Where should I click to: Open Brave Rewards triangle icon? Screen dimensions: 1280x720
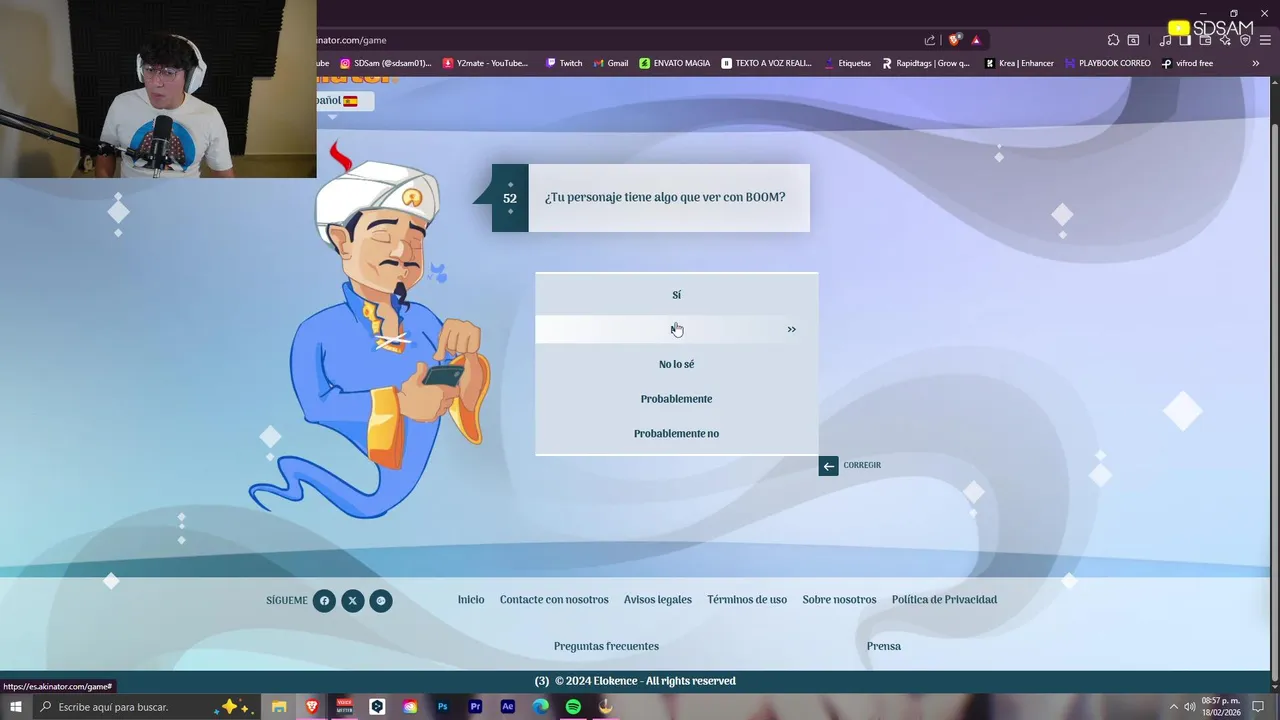coord(976,40)
